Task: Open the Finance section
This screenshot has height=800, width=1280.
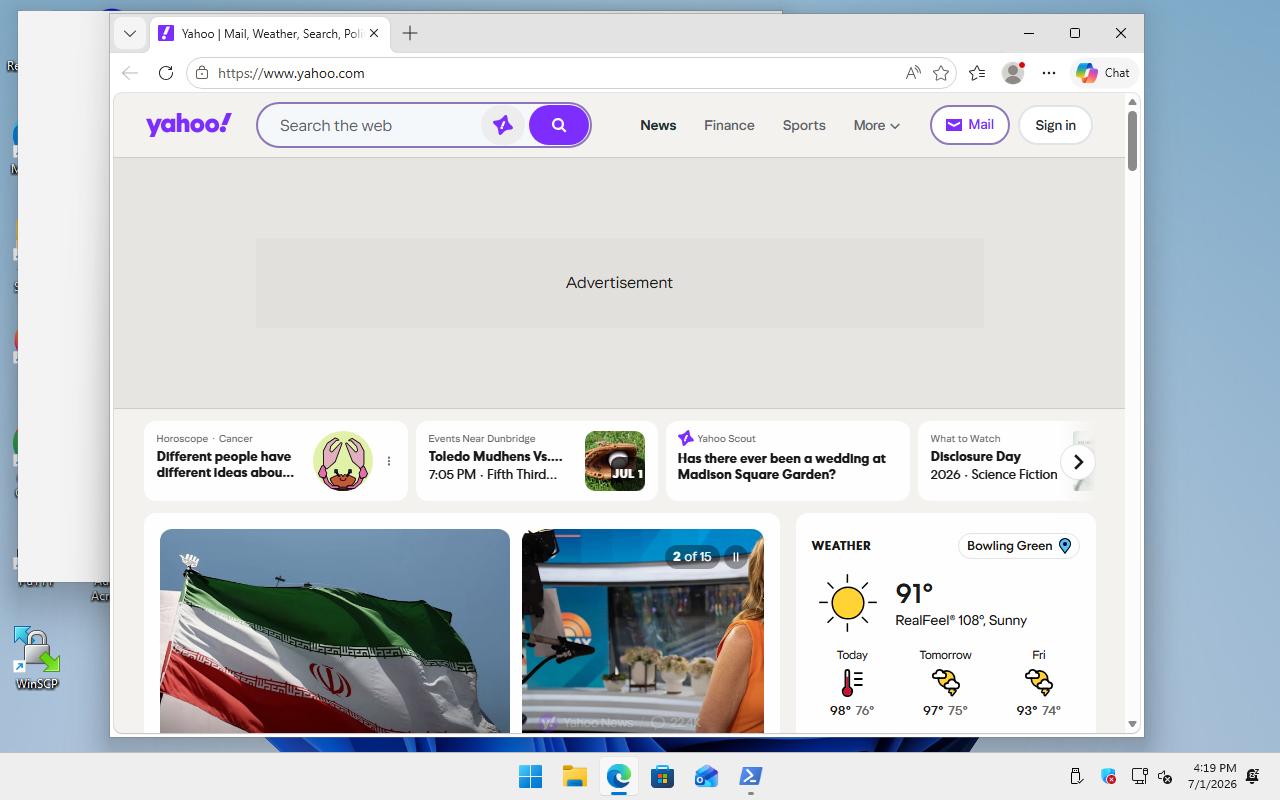Action: [x=729, y=125]
